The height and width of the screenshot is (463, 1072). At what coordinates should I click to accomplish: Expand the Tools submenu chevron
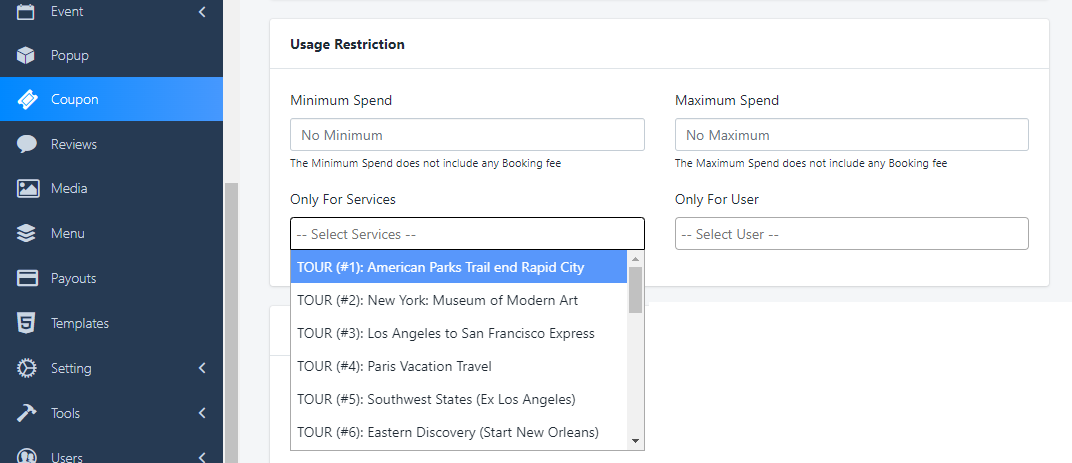202,413
